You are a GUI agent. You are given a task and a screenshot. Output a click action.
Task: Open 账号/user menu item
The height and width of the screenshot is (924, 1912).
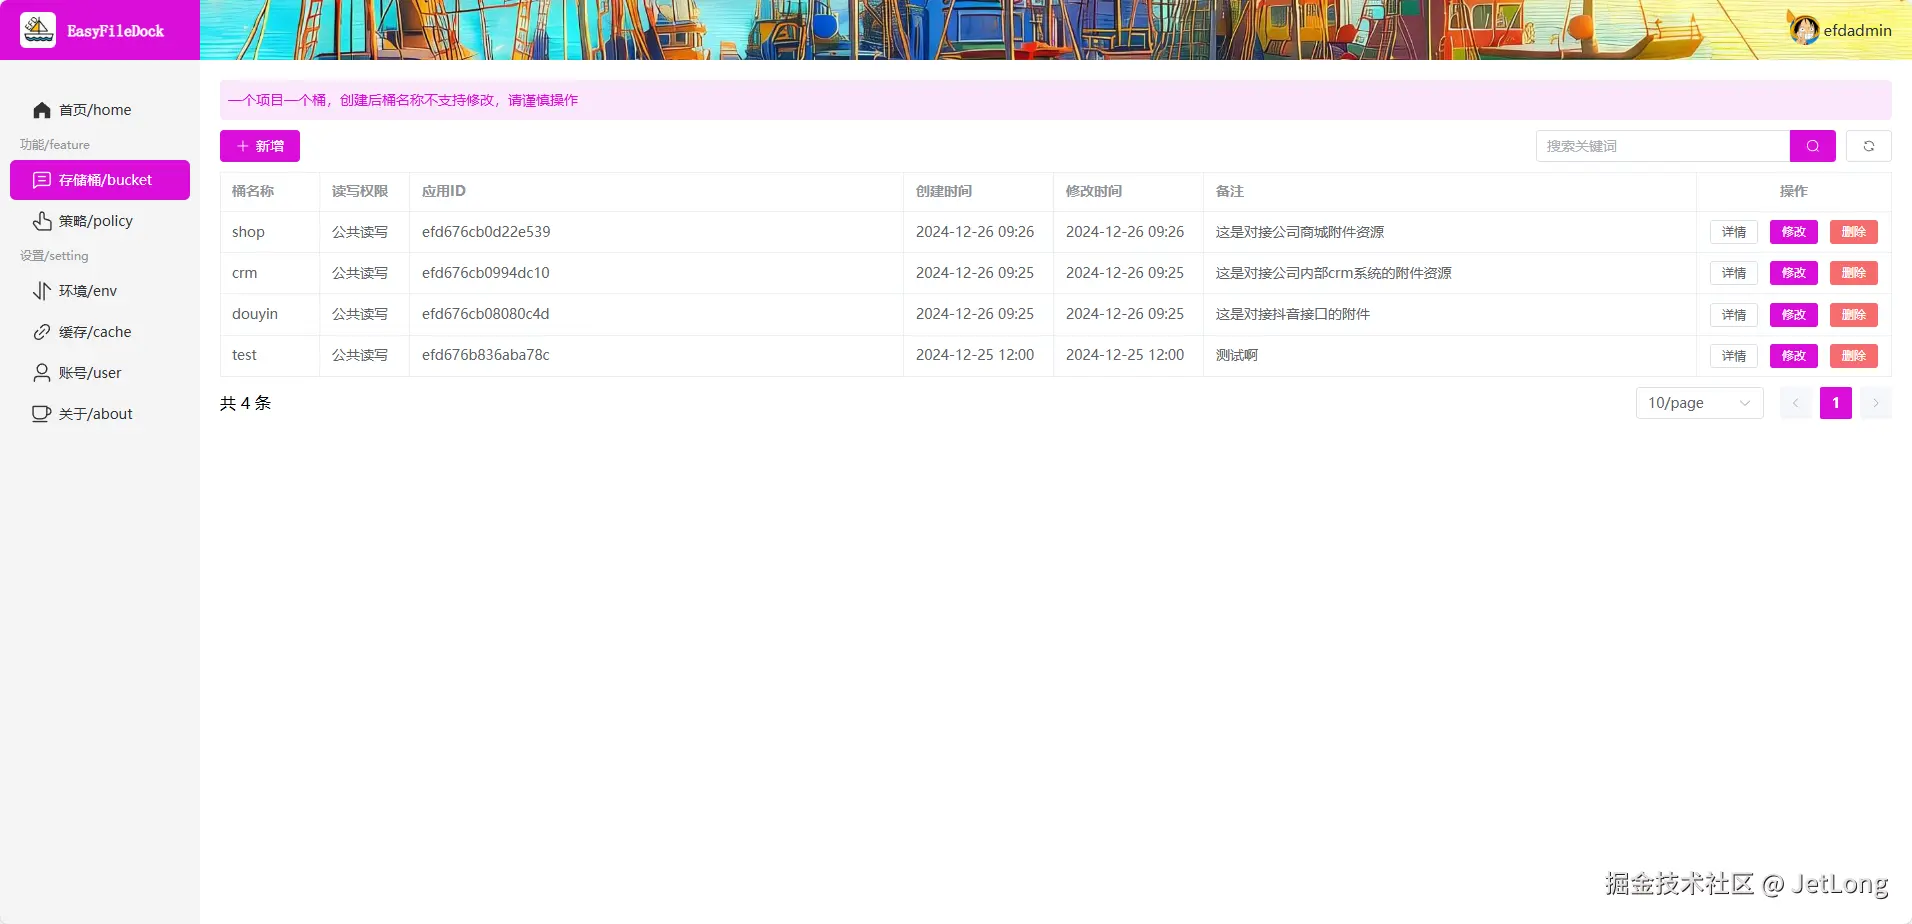[x=100, y=373]
